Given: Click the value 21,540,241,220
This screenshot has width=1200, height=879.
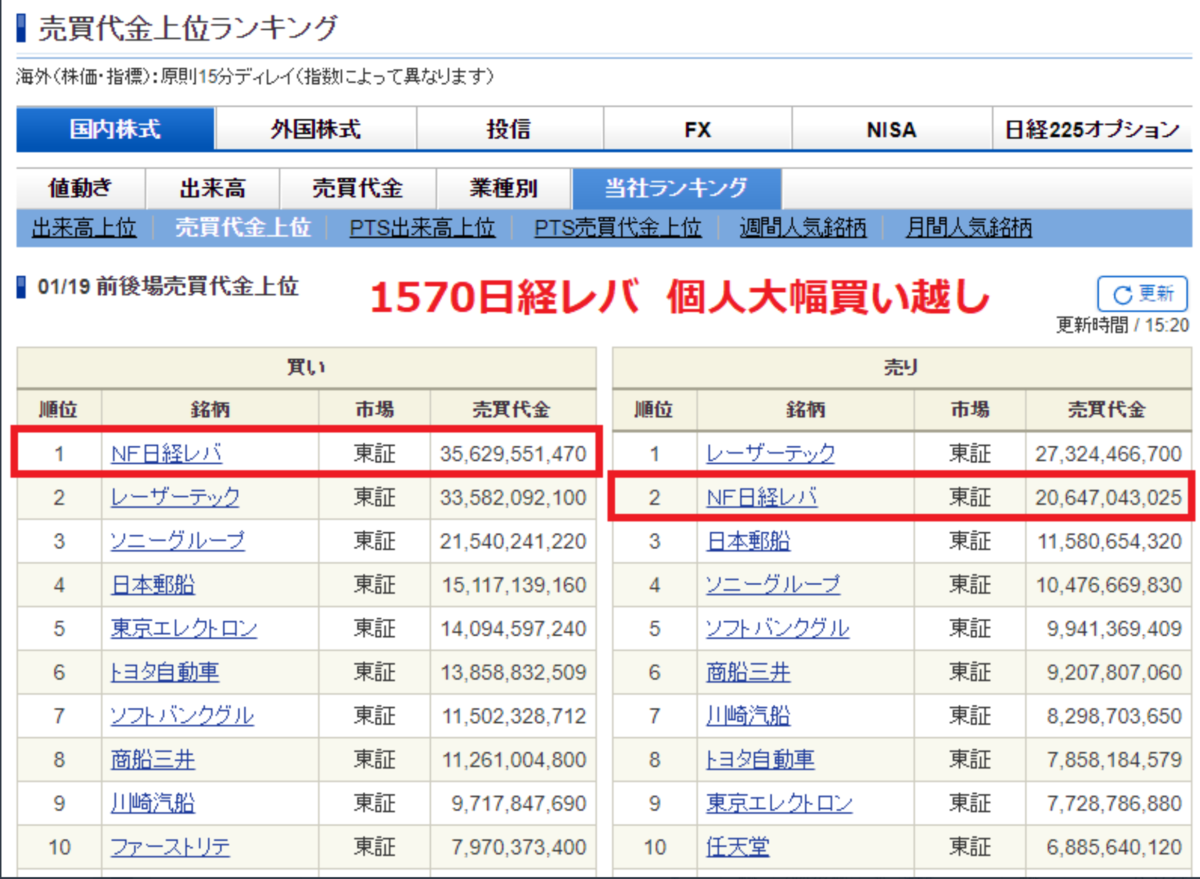Looking at the screenshot, I should 513,541.
